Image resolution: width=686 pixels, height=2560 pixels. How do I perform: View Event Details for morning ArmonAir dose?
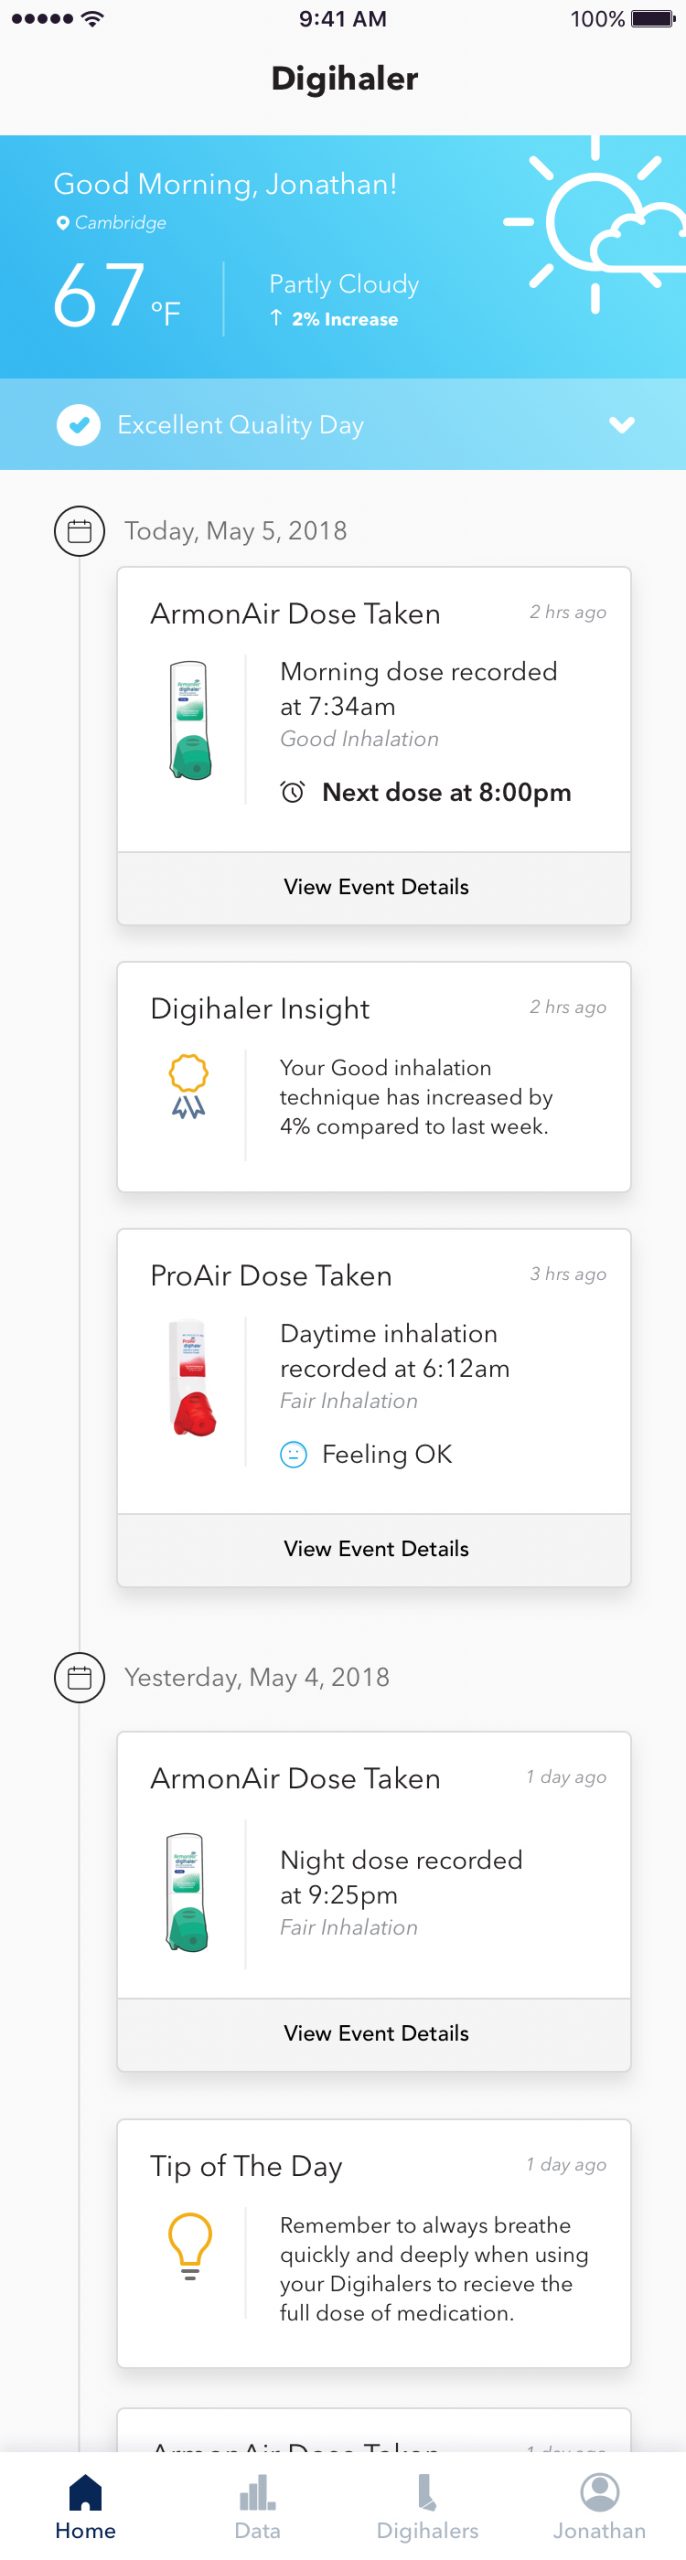374,887
